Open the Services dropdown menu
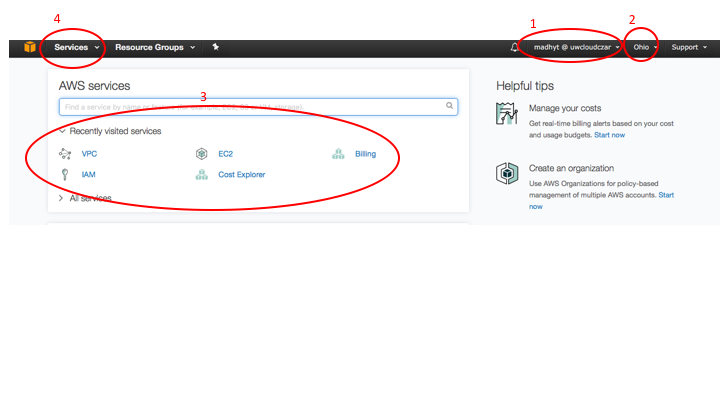The image size is (720, 405). coord(77,47)
